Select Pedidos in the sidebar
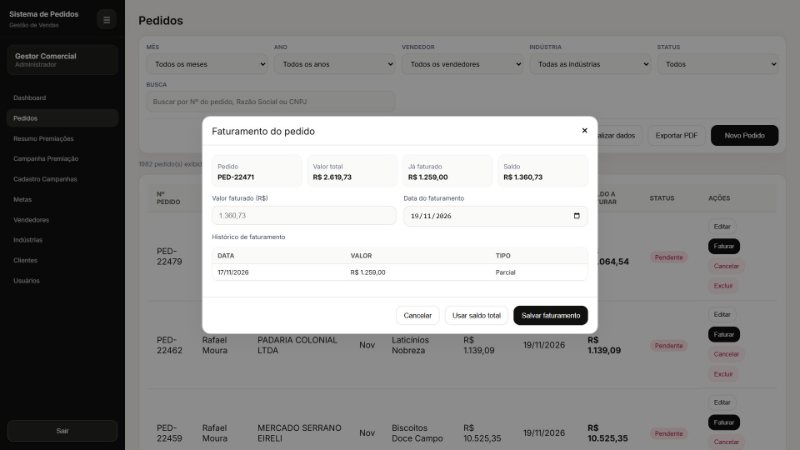The image size is (800, 450). 63,118
